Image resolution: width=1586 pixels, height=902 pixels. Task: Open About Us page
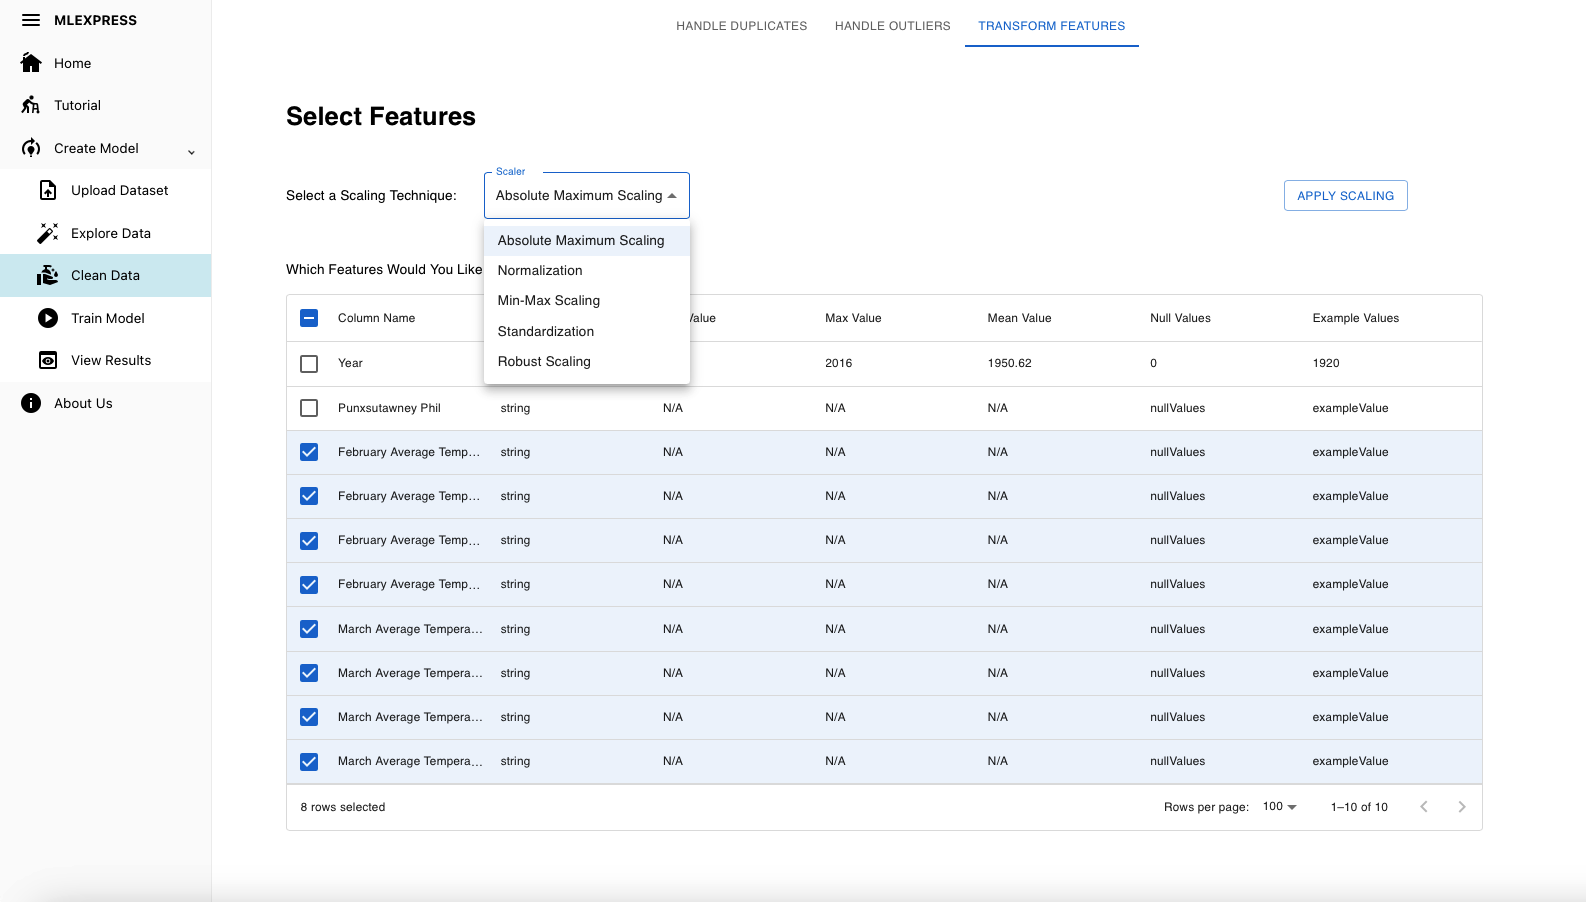click(x=84, y=403)
